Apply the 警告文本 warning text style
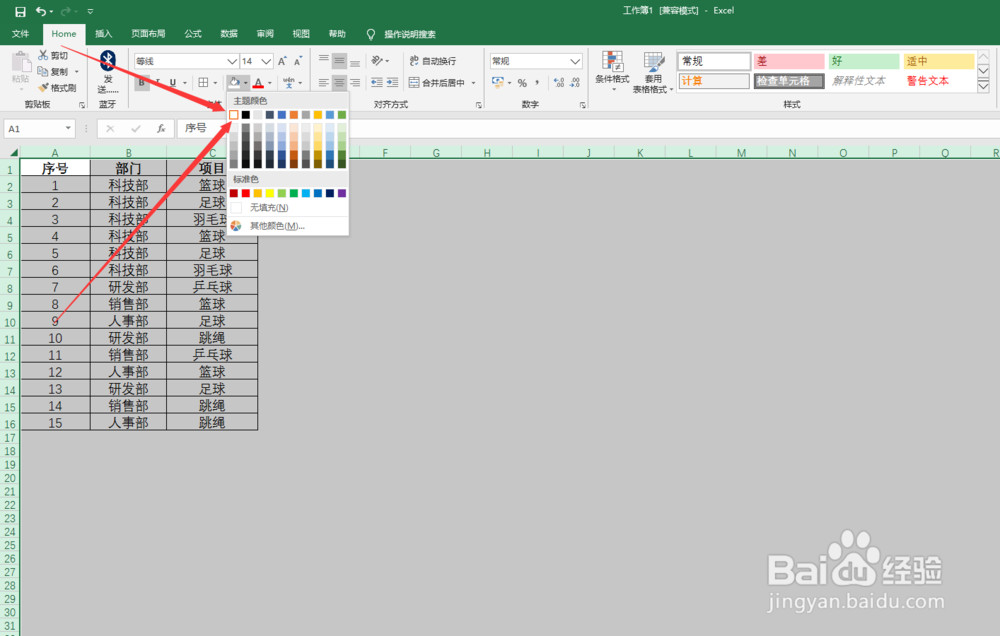 click(939, 81)
